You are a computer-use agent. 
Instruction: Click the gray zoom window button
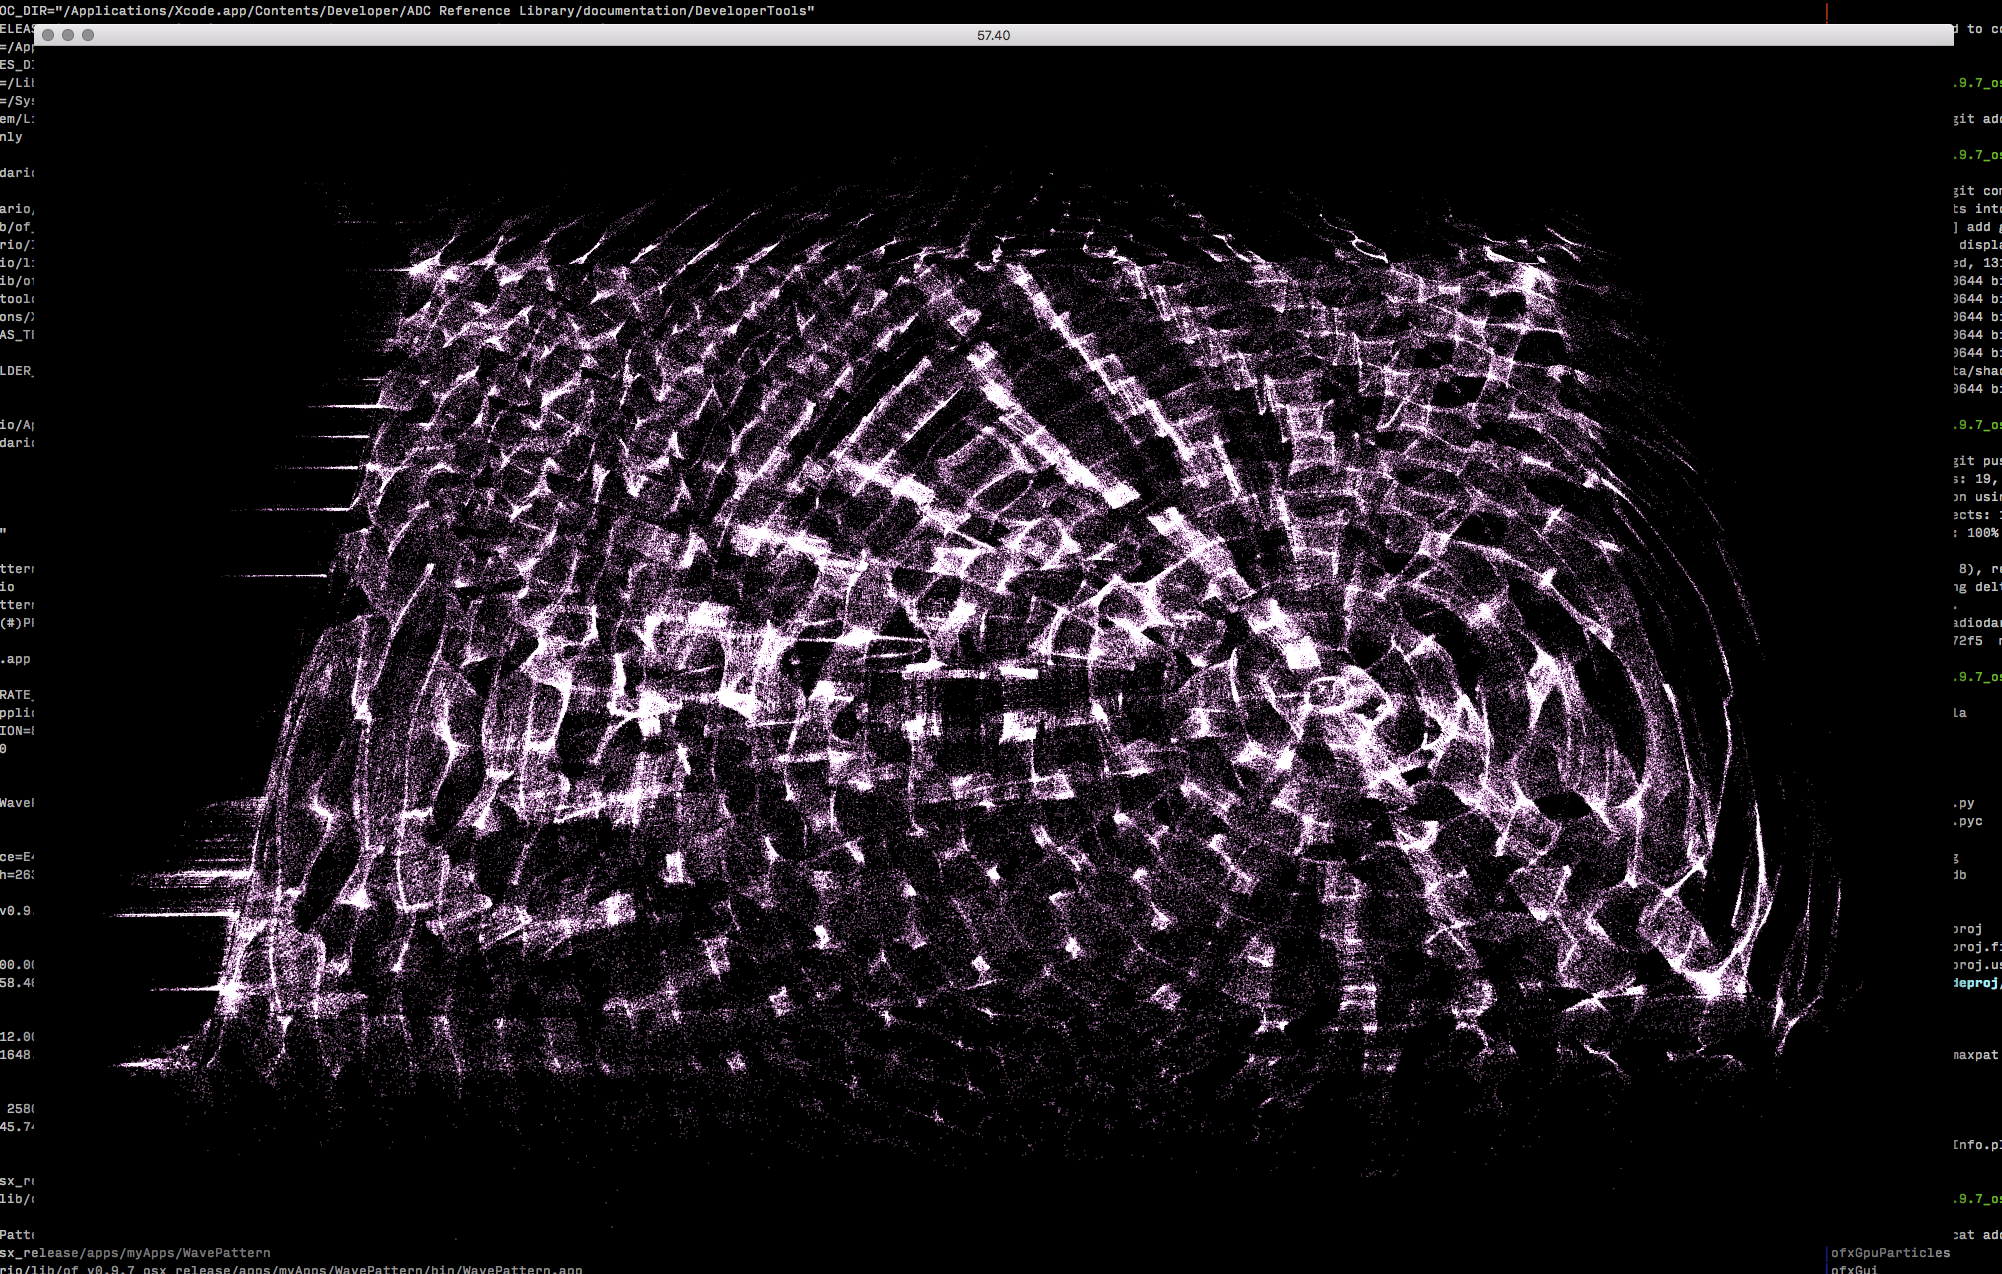(x=88, y=35)
